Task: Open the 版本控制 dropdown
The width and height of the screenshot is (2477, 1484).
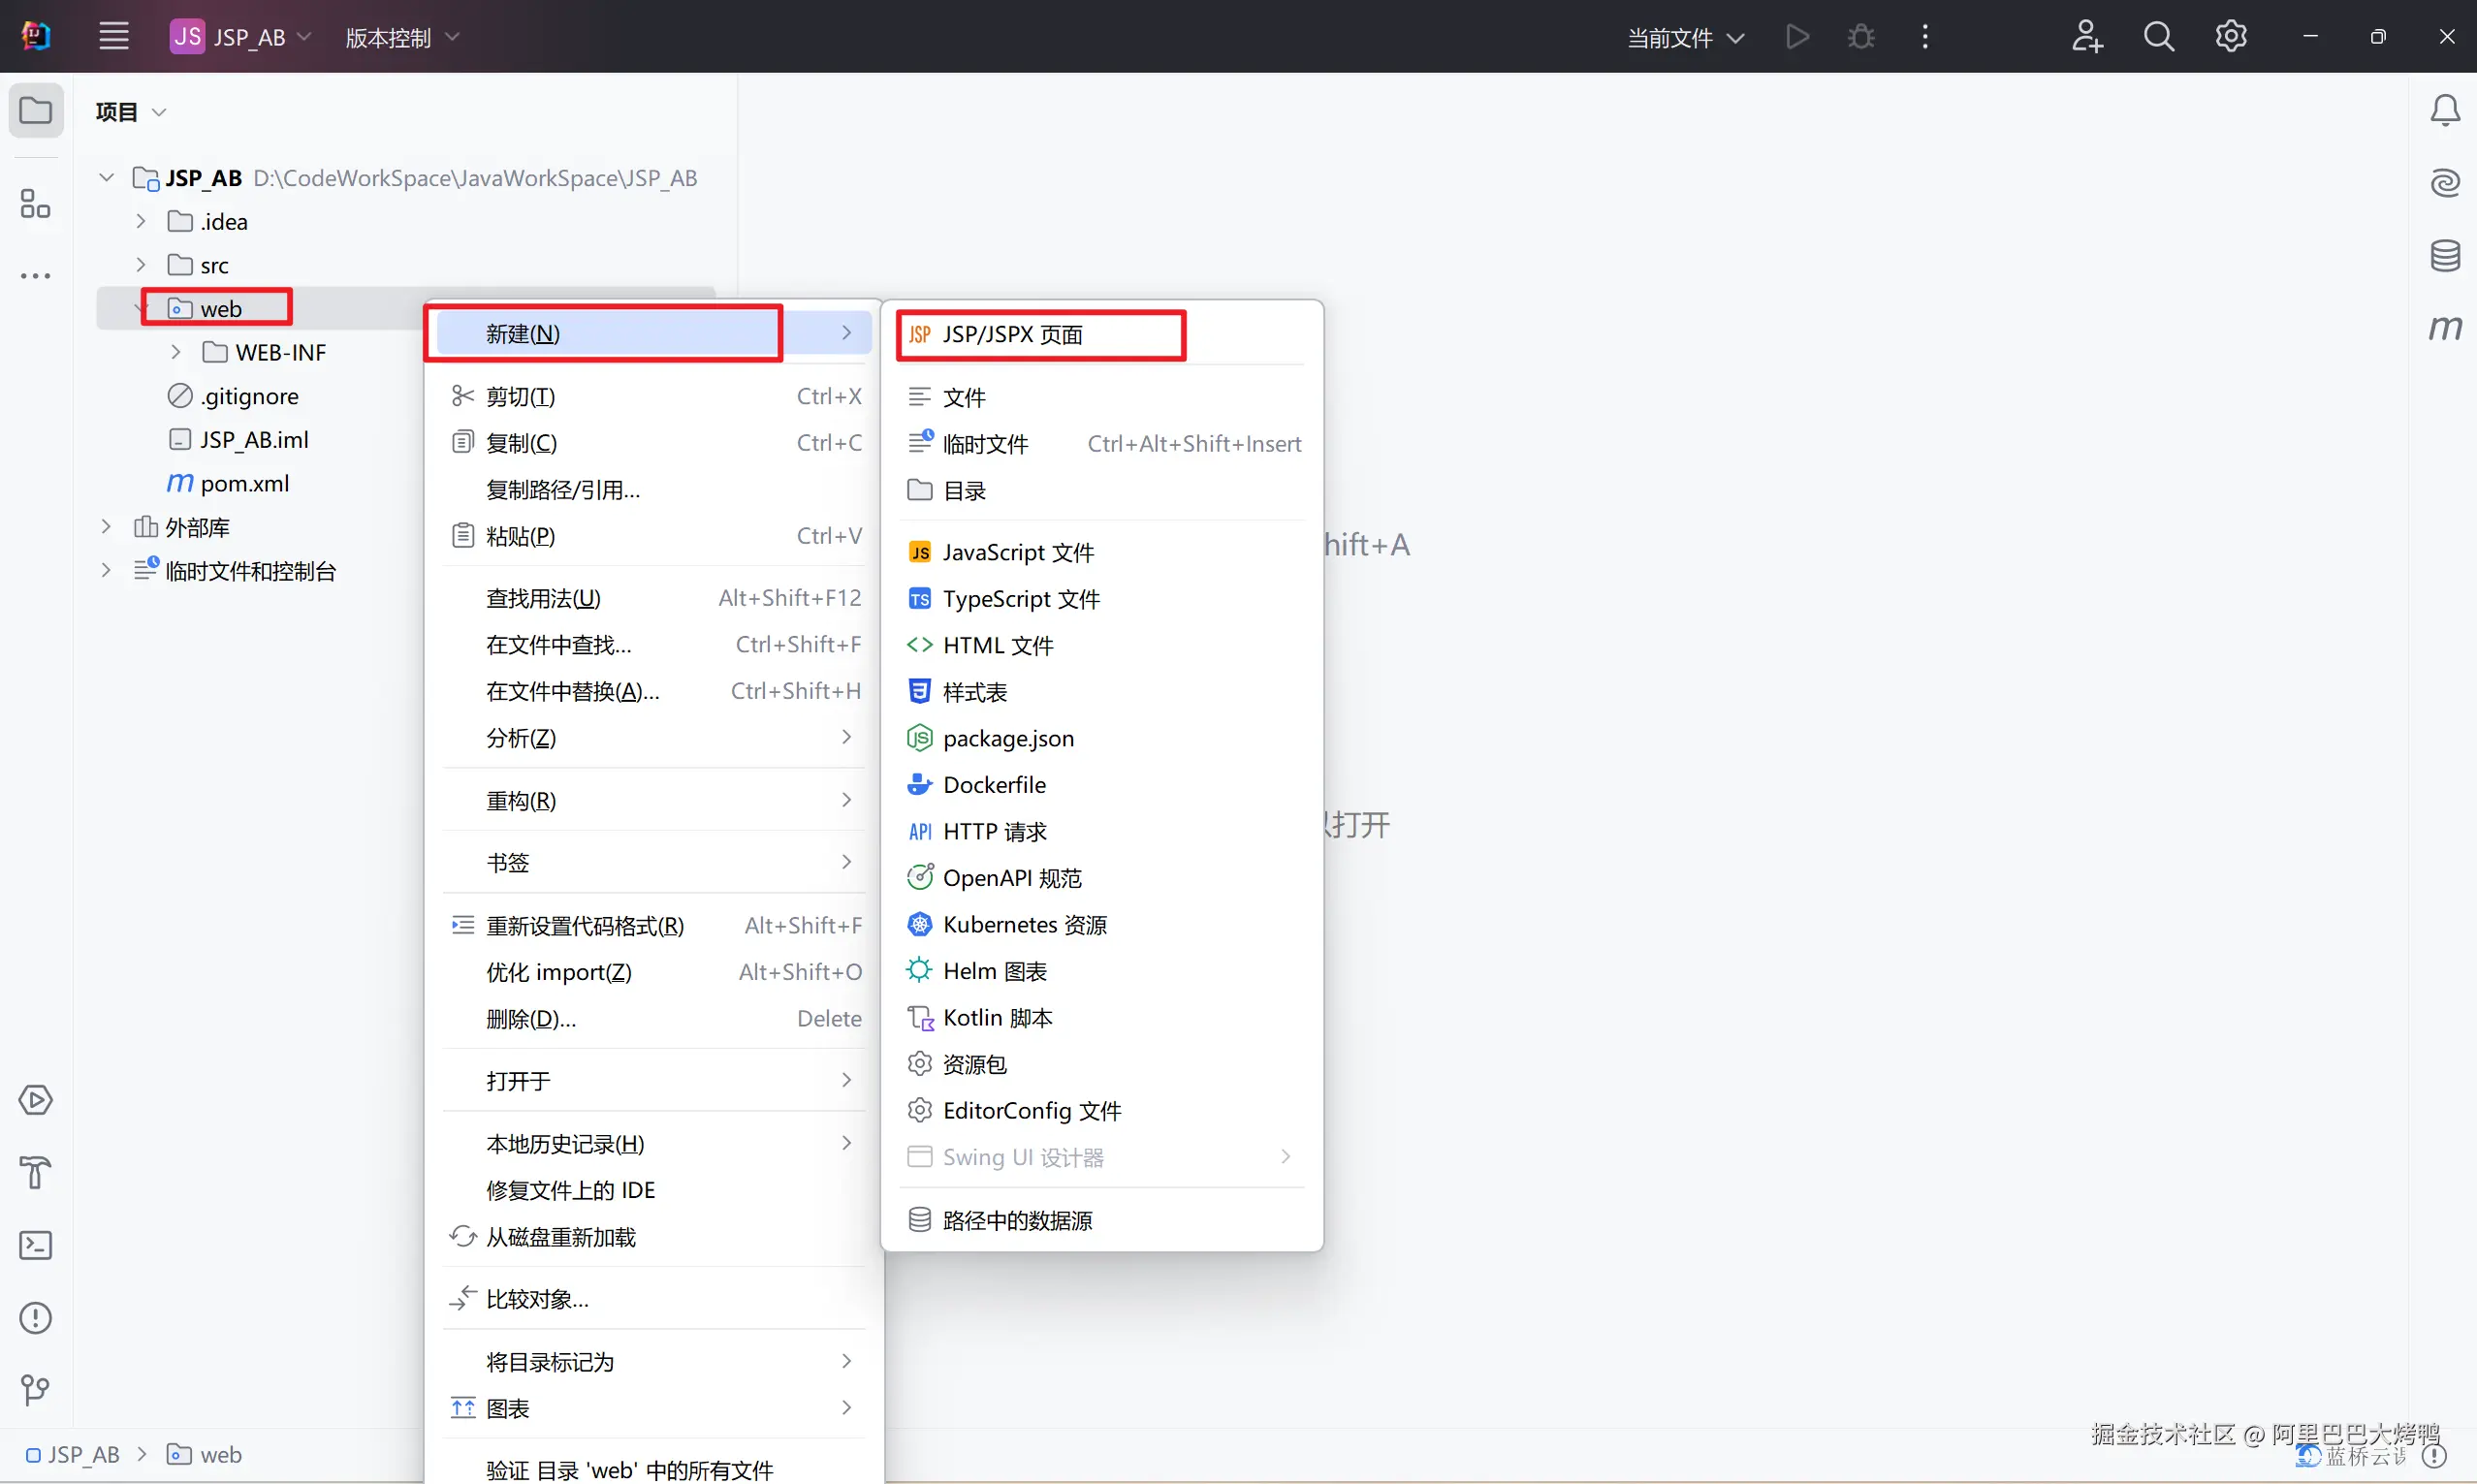Action: 401,38
